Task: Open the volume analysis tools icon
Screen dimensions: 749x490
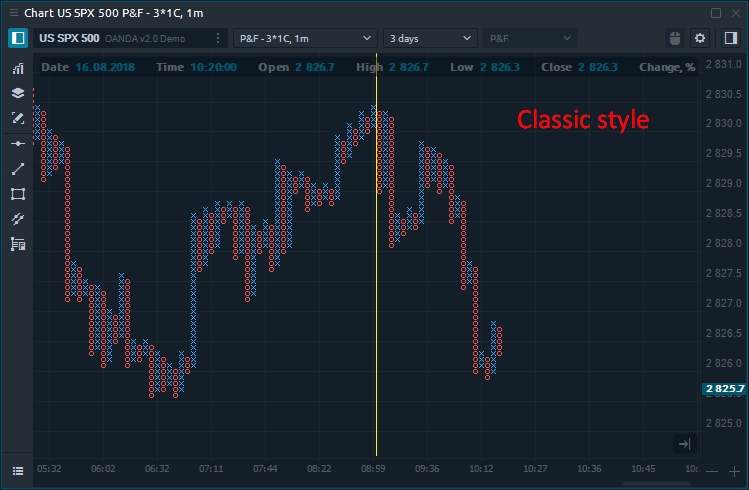Action: point(18,244)
